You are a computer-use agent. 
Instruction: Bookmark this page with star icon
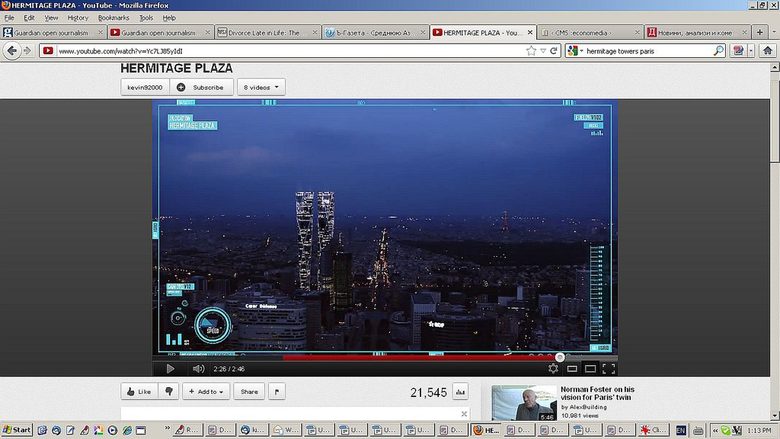[x=531, y=51]
